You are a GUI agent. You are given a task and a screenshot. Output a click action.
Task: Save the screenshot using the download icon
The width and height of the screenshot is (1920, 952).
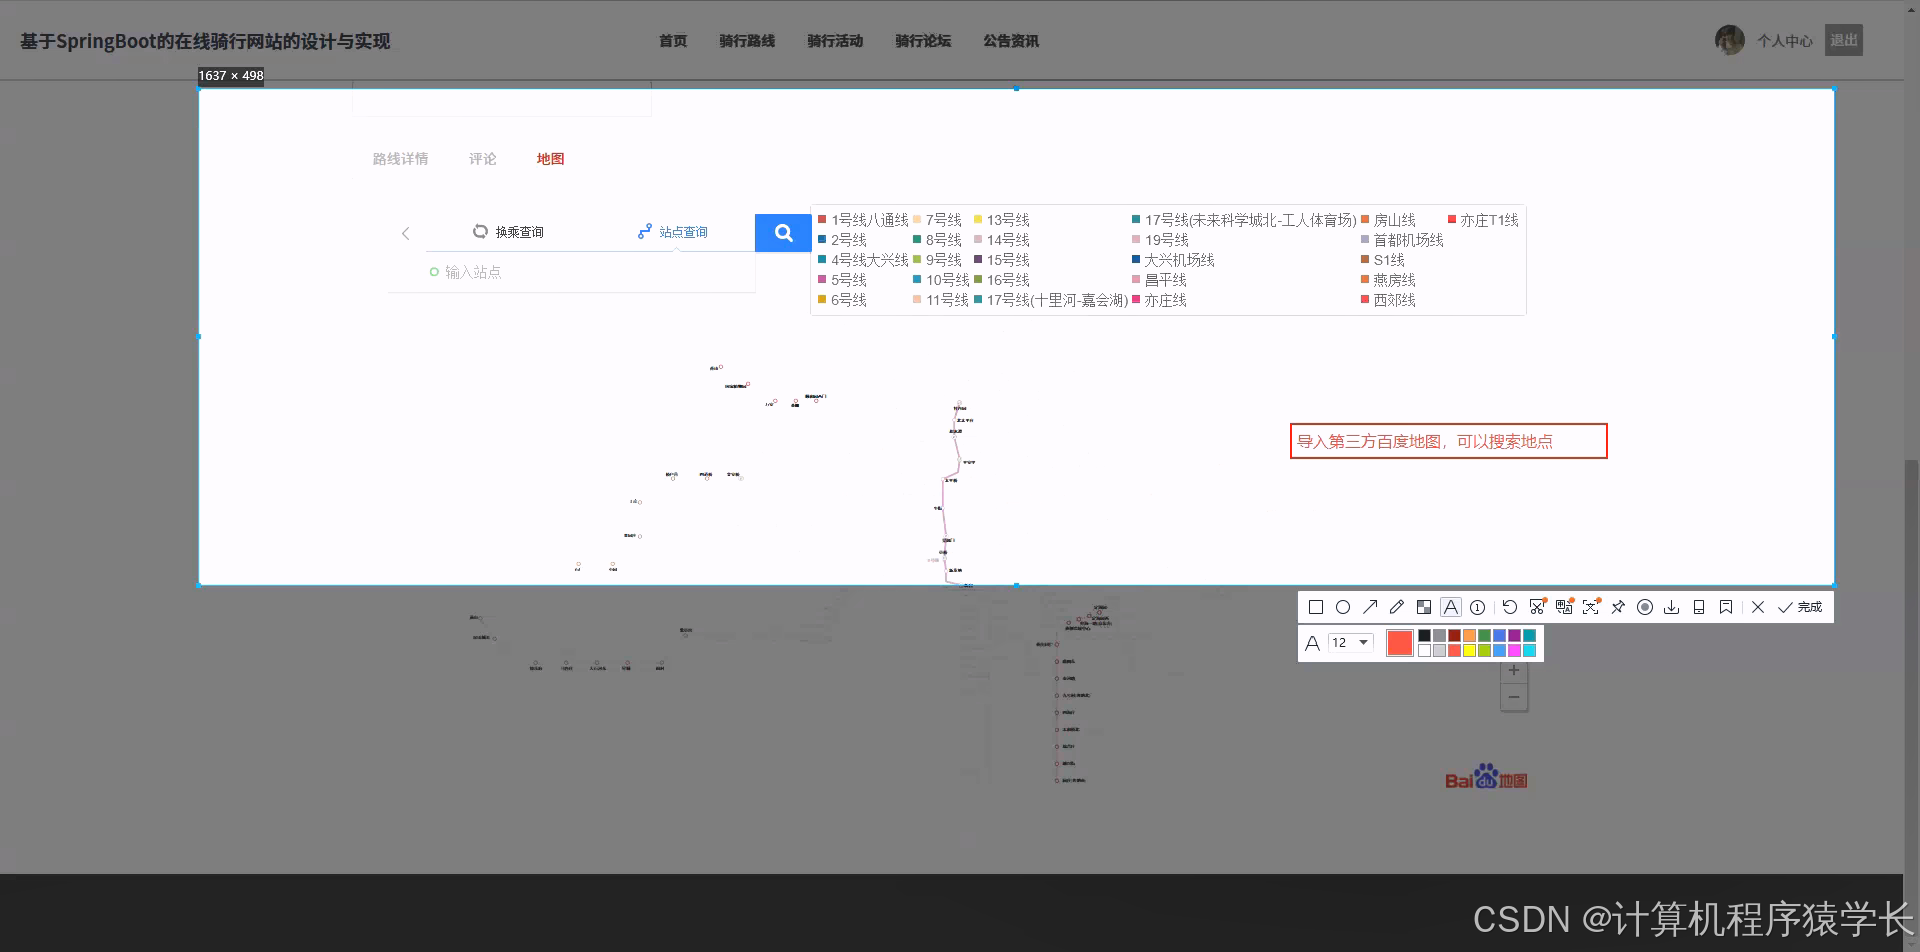pyautogui.click(x=1671, y=607)
